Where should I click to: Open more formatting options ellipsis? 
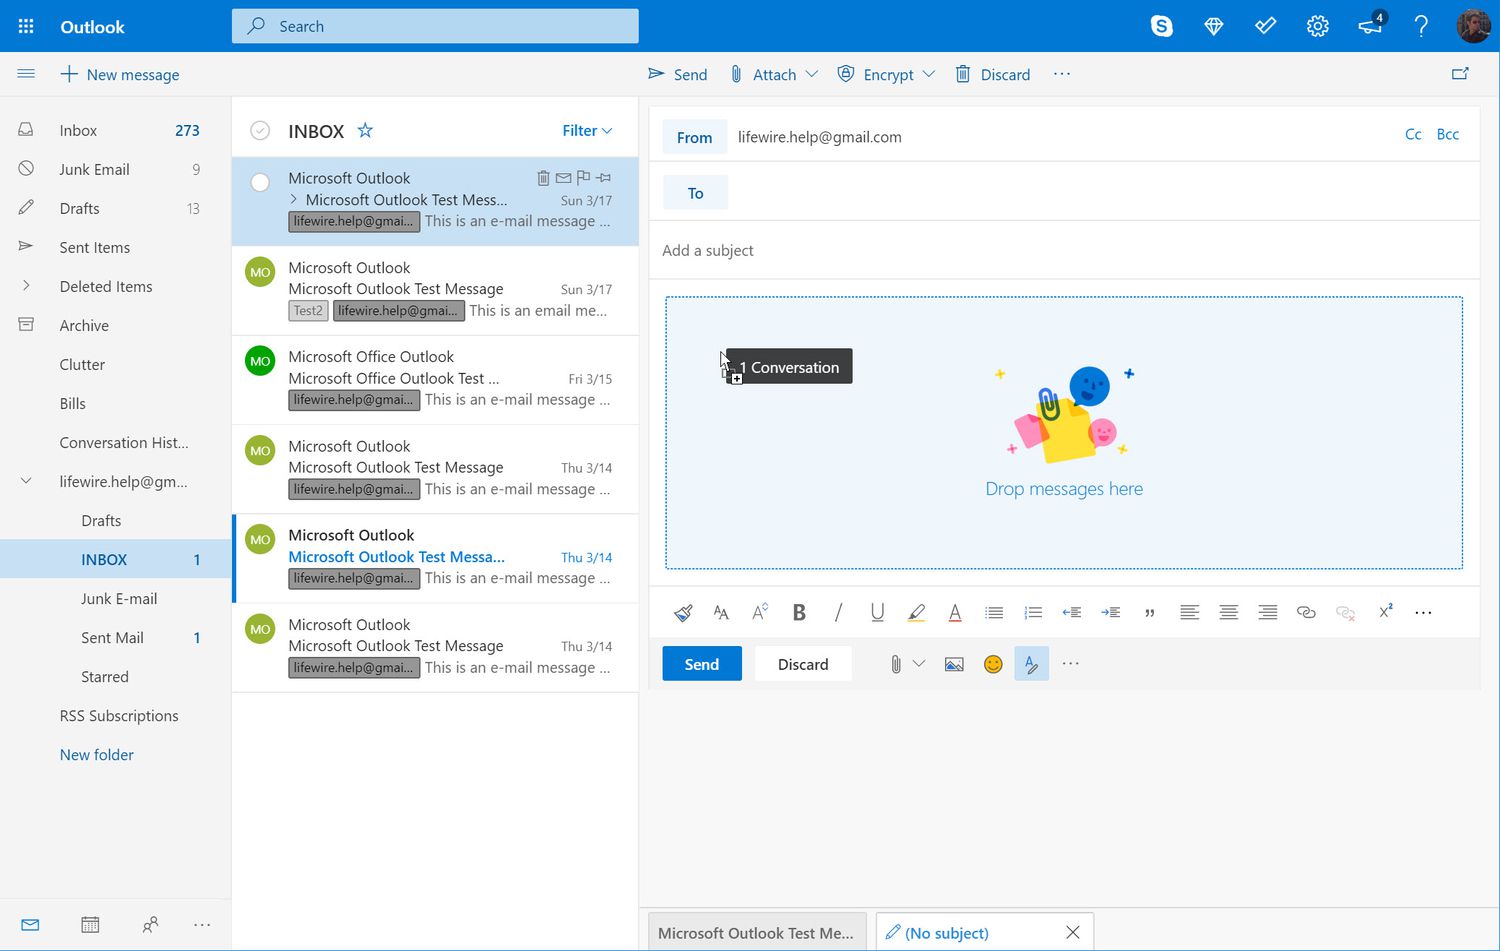1423,612
